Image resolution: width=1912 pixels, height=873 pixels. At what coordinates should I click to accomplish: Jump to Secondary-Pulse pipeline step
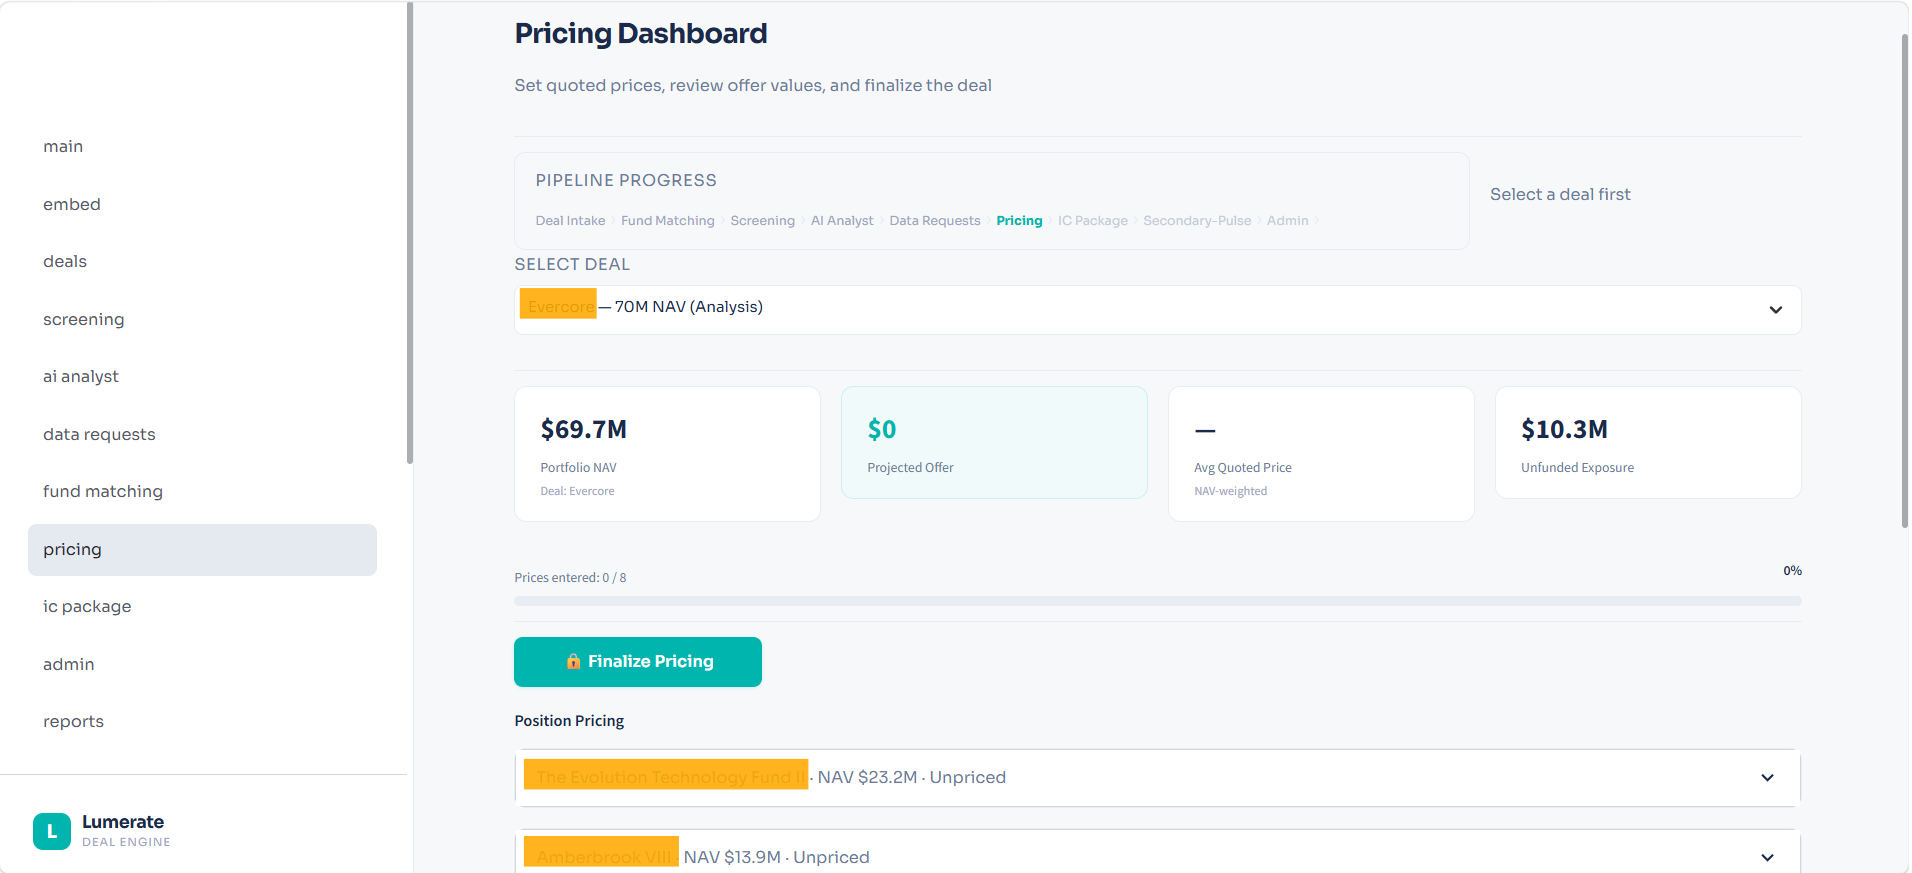click(1197, 221)
